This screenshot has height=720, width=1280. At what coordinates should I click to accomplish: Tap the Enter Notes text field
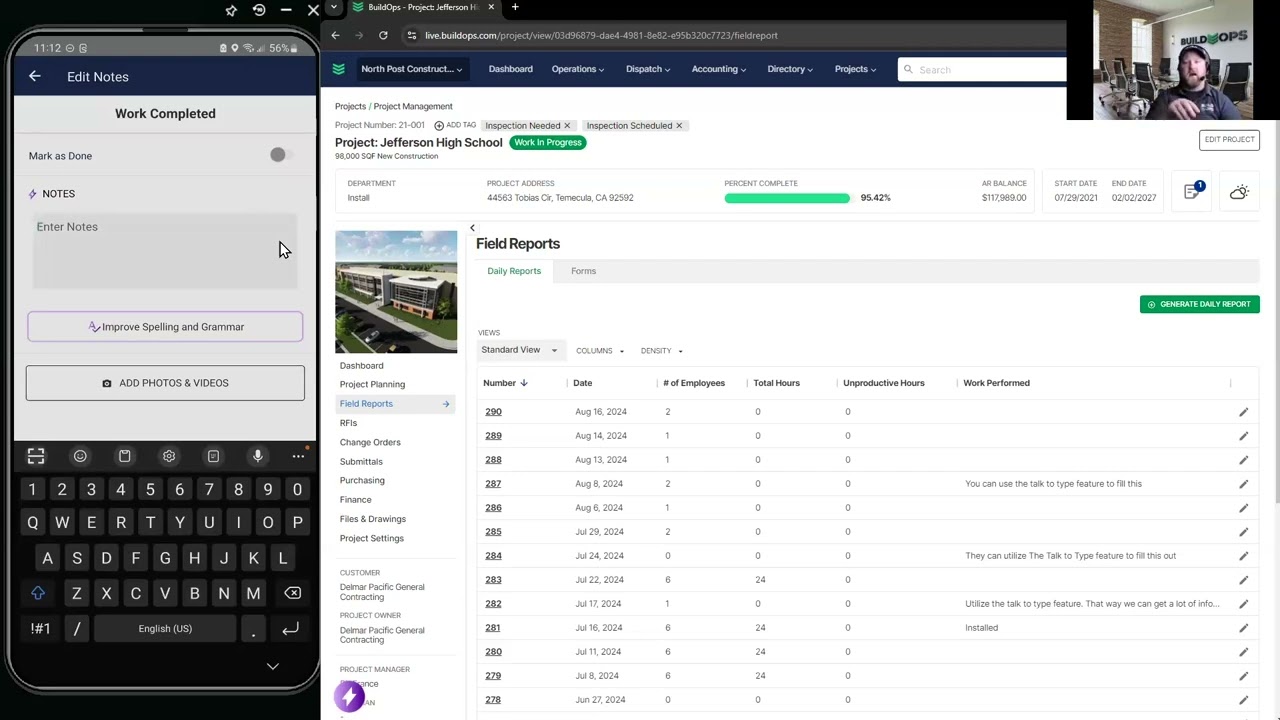(165, 251)
